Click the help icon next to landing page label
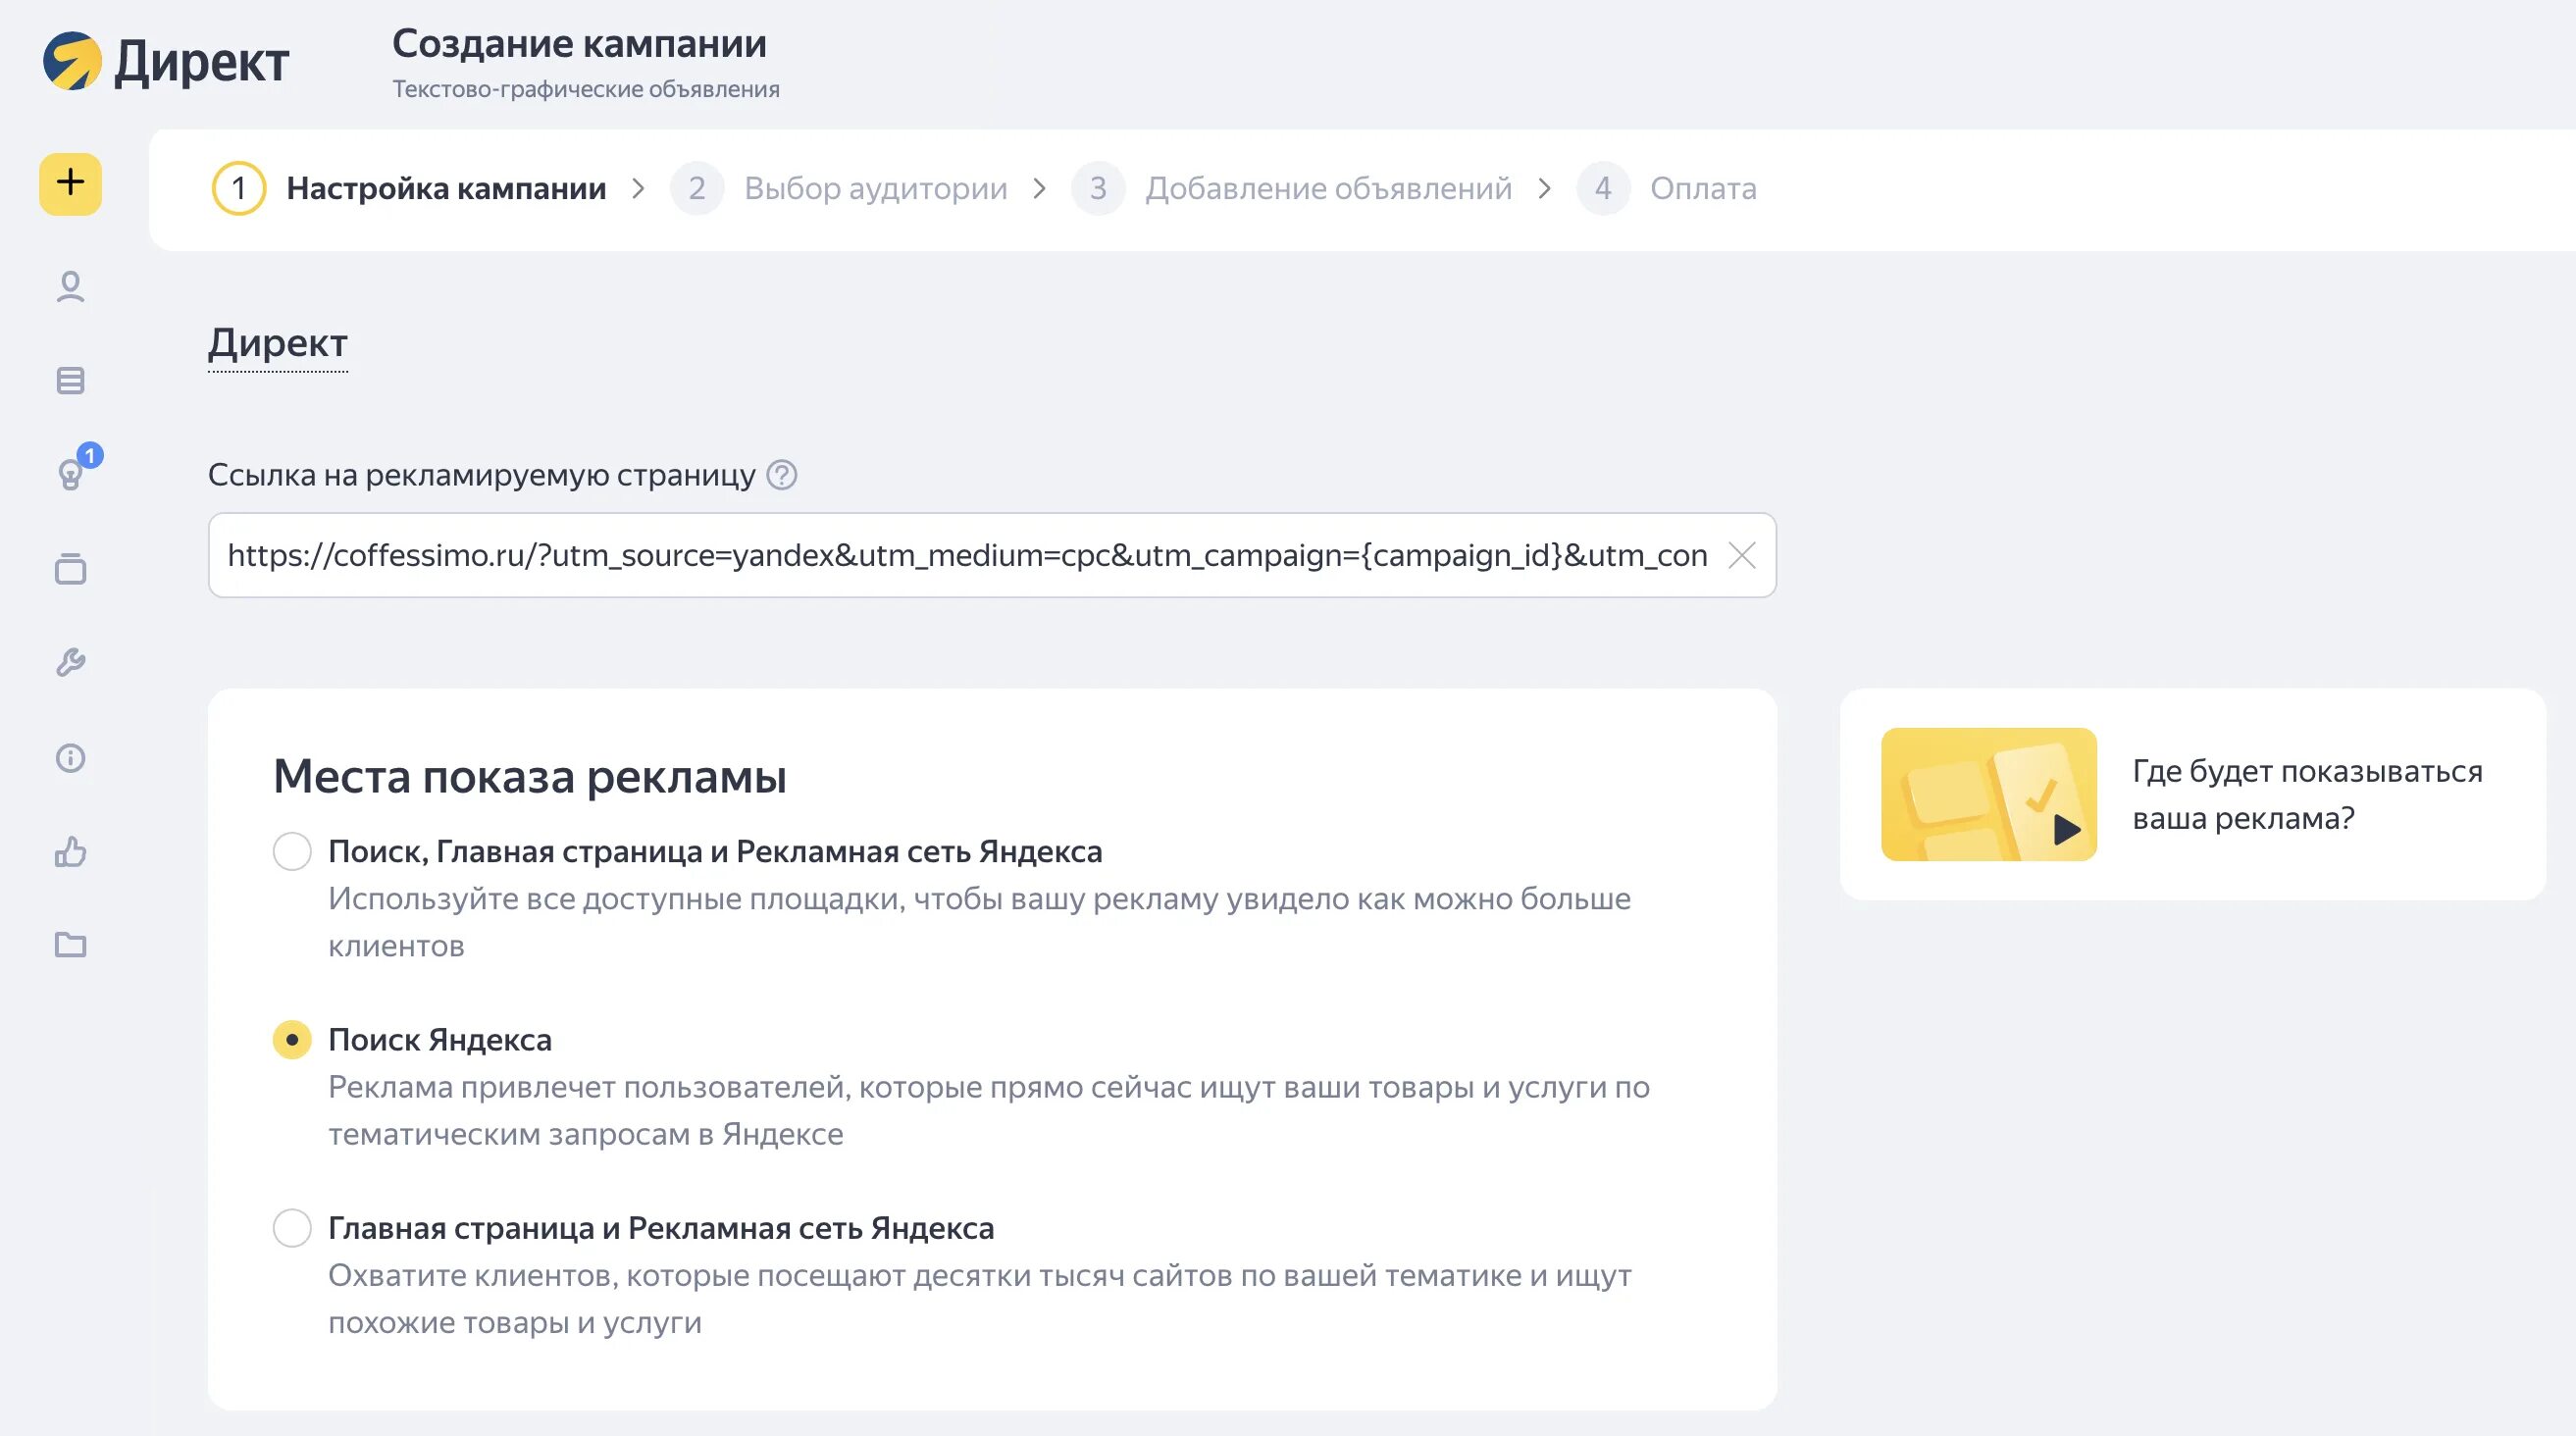The height and width of the screenshot is (1436, 2576). [781, 475]
